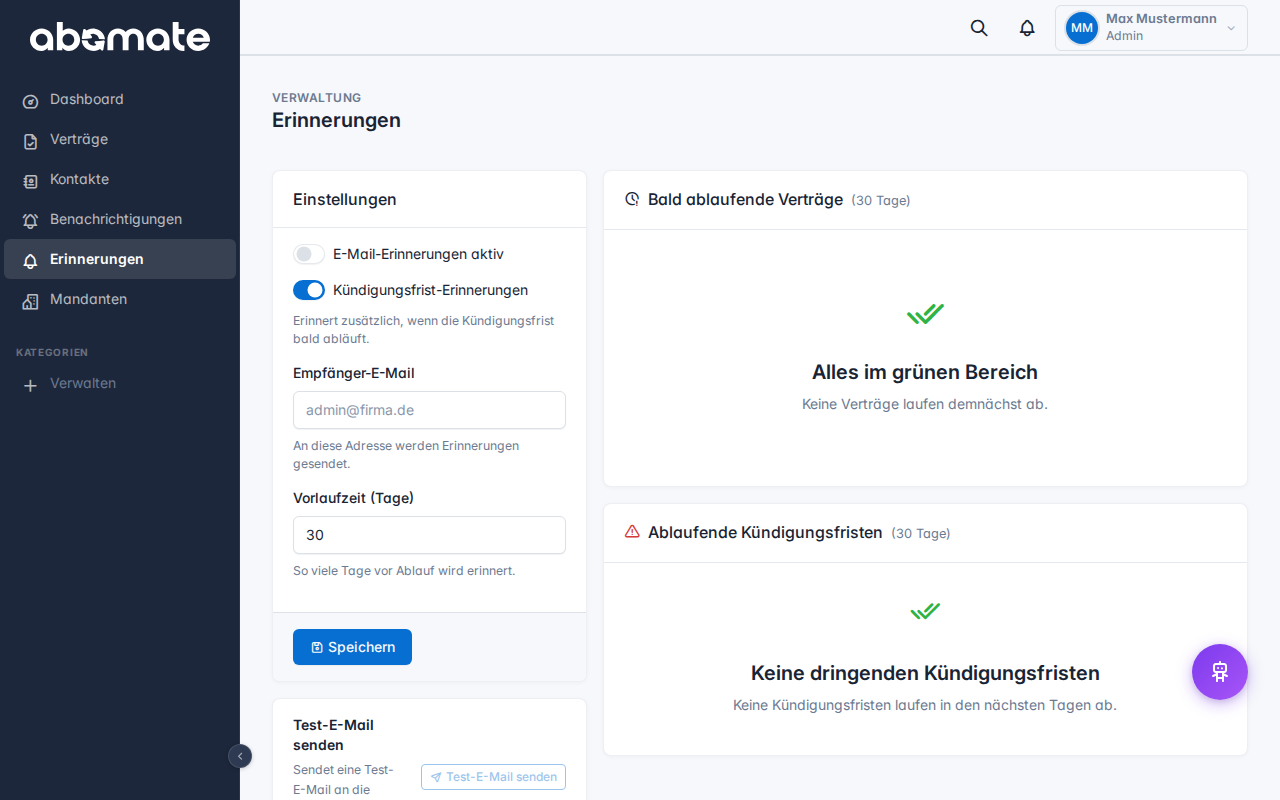Focus the Empfänger-E-Mail input field
The height and width of the screenshot is (800, 1280).
coord(429,410)
